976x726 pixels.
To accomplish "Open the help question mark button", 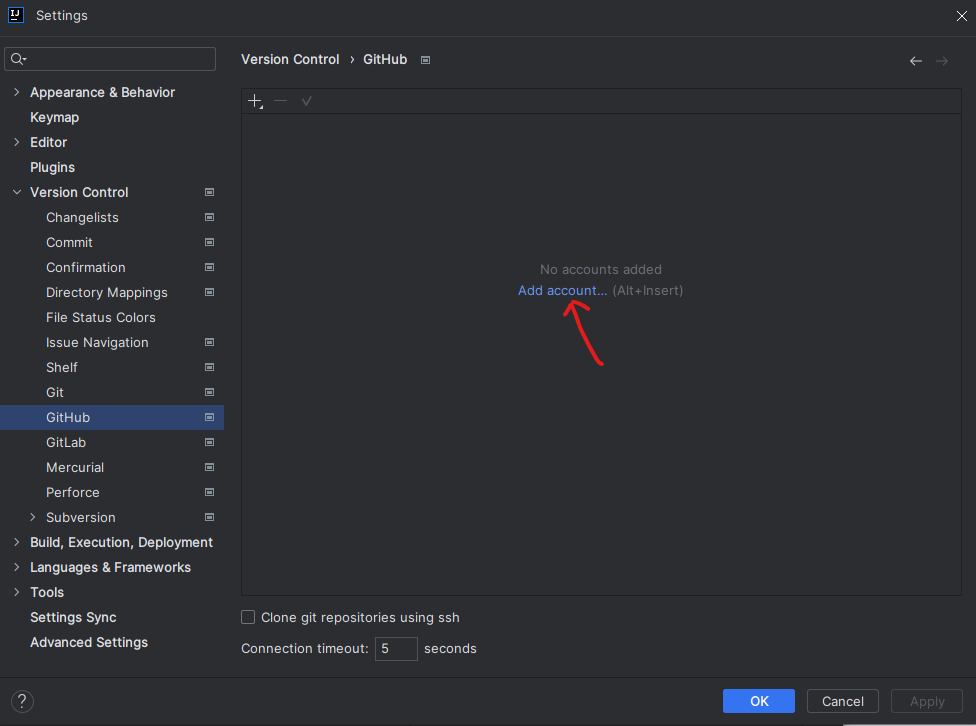I will pyautogui.click(x=22, y=701).
